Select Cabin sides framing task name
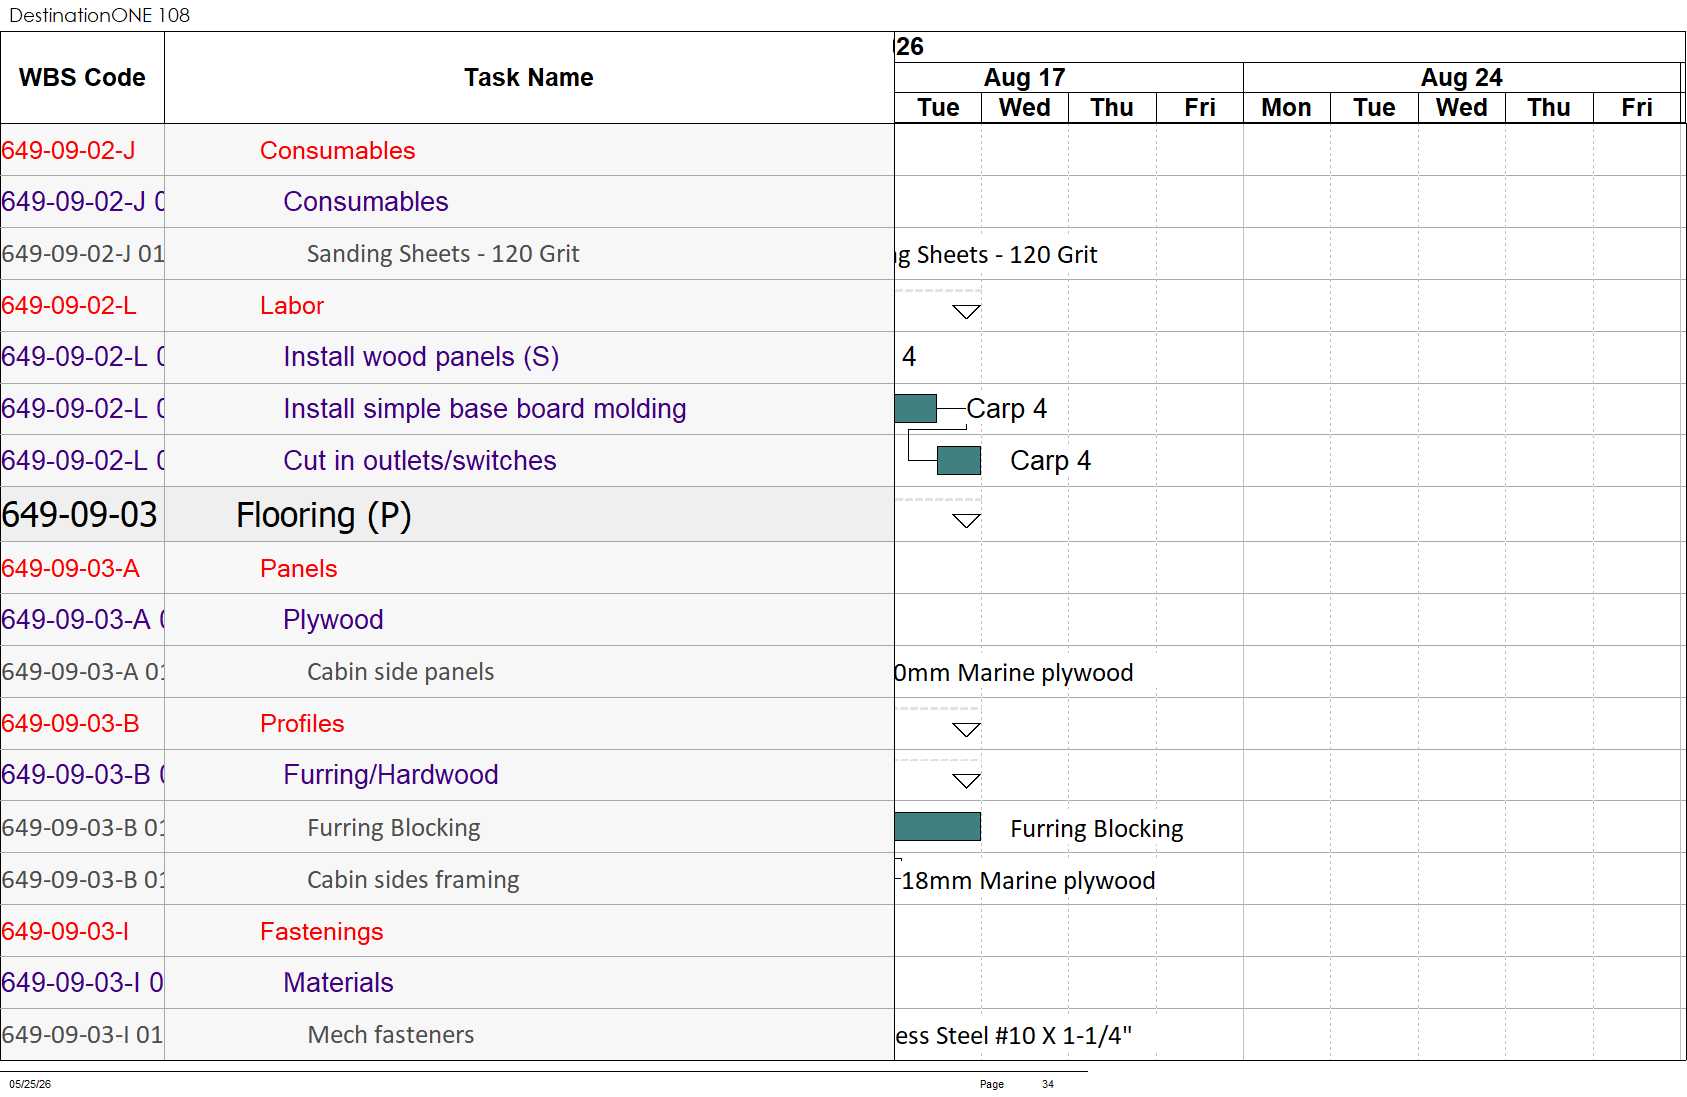The width and height of the screenshot is (1687, 1097). [413, 880]
